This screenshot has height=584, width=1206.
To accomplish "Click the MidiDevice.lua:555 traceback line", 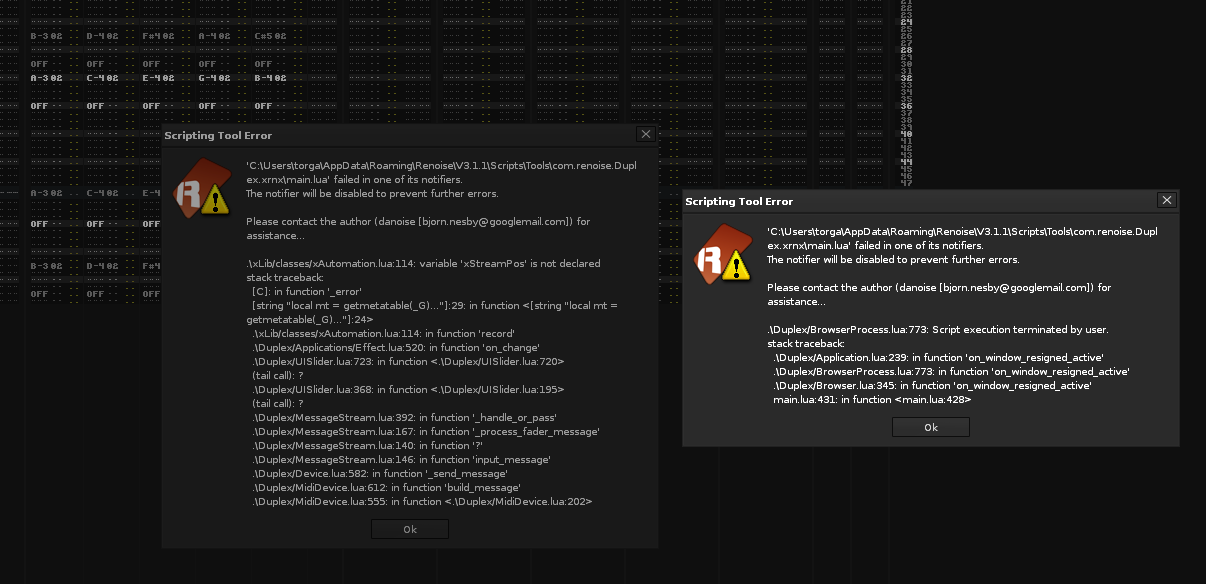I will click(x=422, y=501).
